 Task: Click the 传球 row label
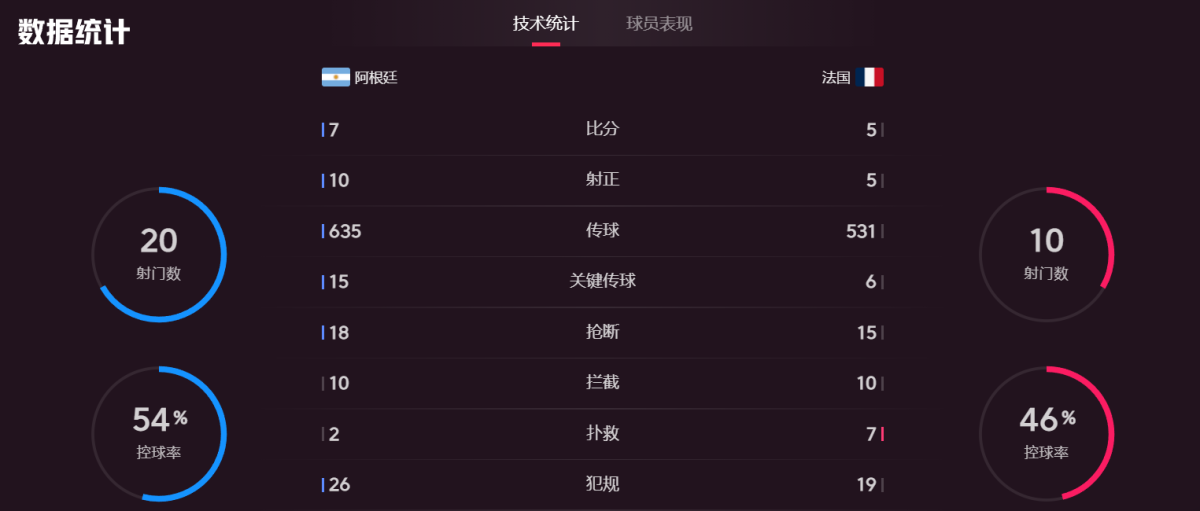tap(602, 231)
